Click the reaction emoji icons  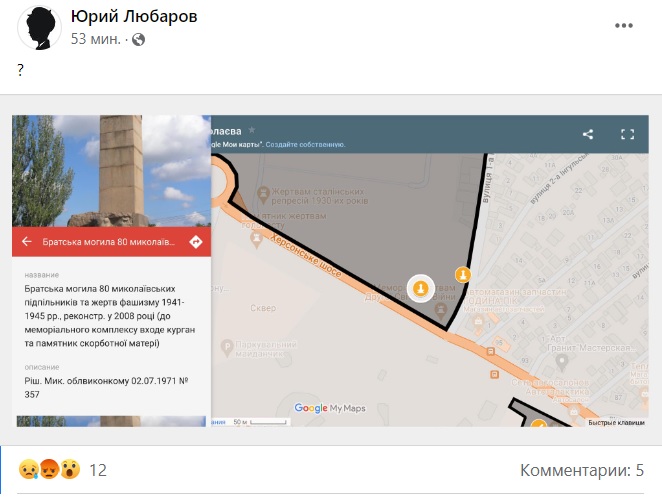pyautogui.click(x=48, y=470)
